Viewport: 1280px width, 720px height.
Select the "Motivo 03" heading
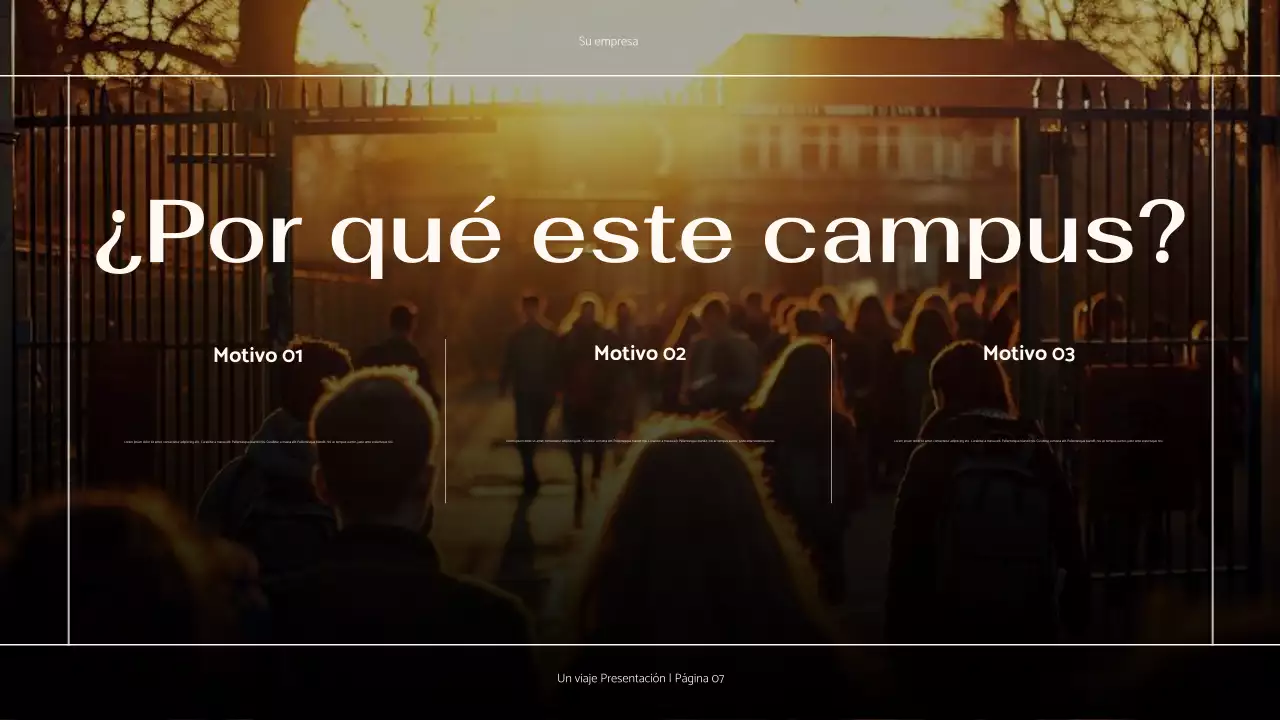(1028, 353)
